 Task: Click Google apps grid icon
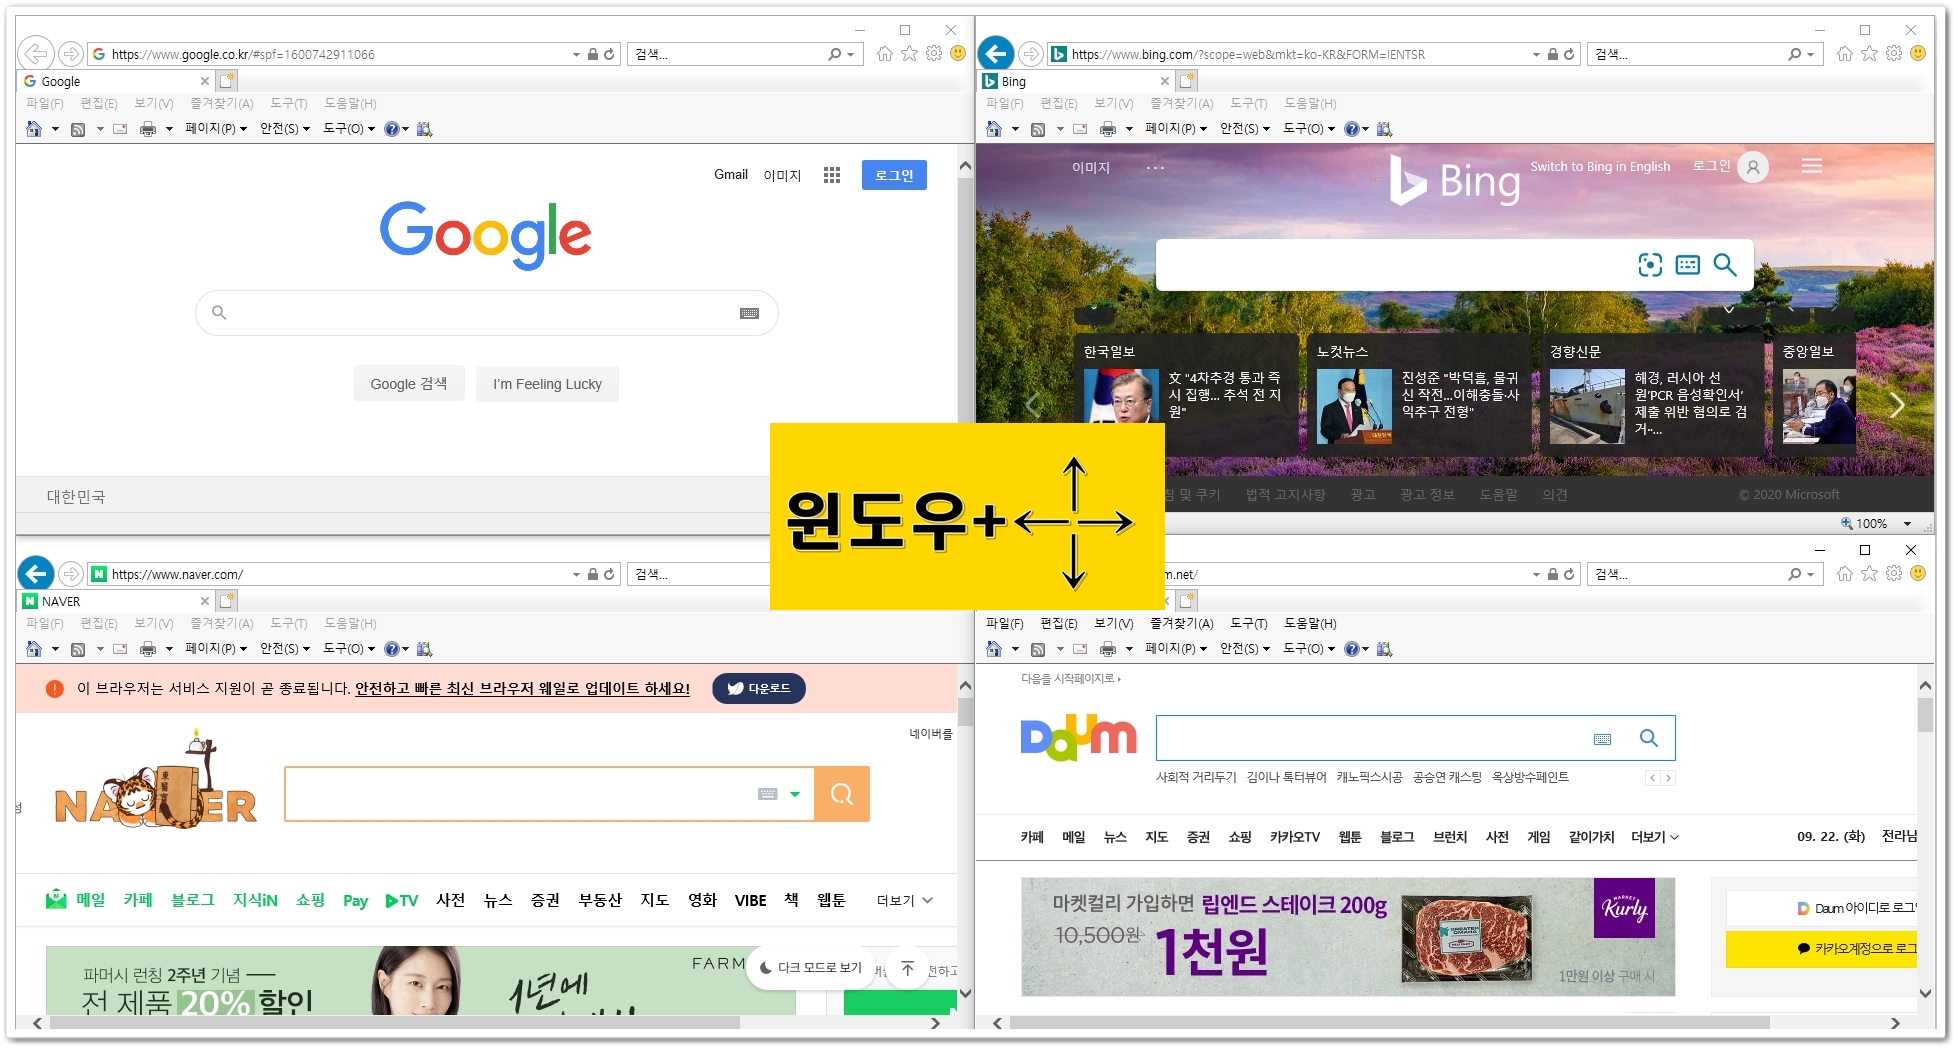click(x=831, y=175)
